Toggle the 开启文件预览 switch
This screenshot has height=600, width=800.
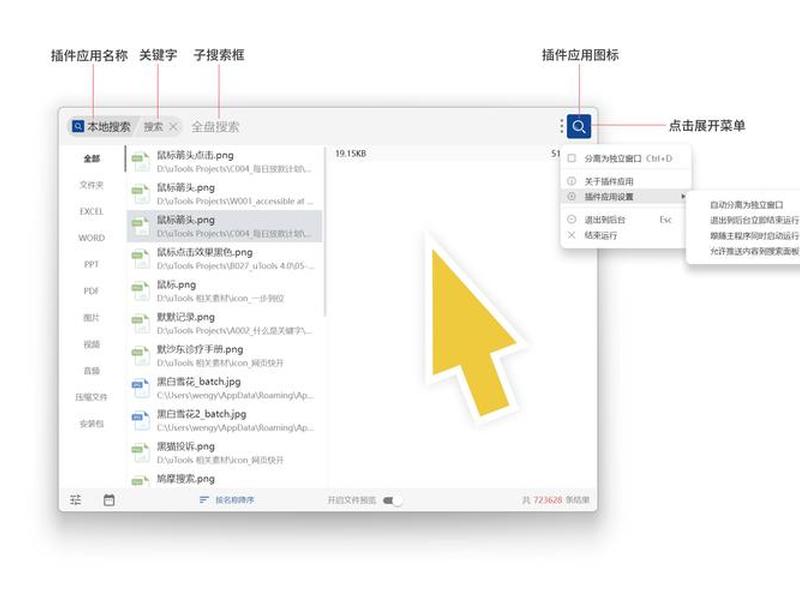pyautogui.click(x=392, y=500)
